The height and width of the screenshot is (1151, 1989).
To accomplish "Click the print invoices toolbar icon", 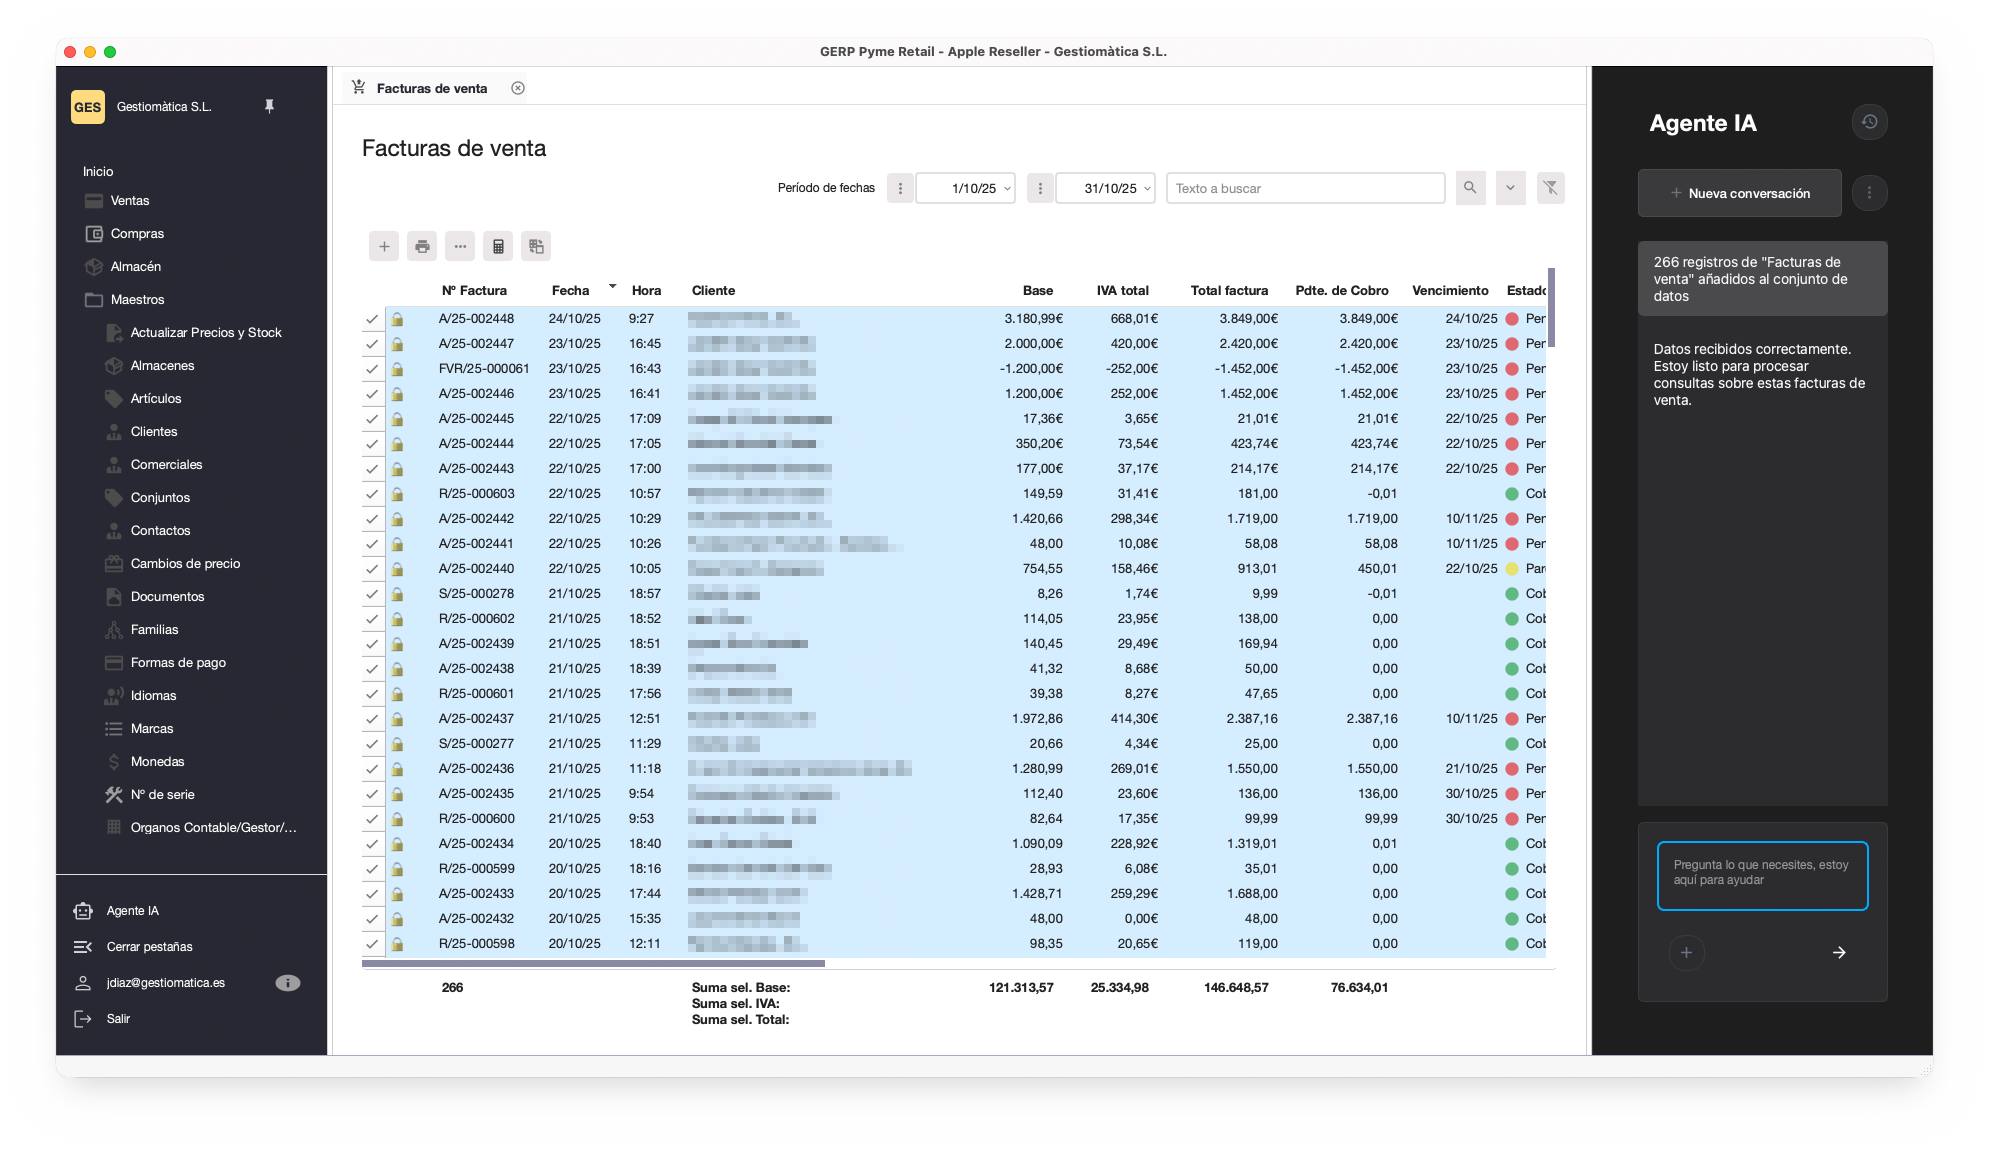I will pos(422,246).
